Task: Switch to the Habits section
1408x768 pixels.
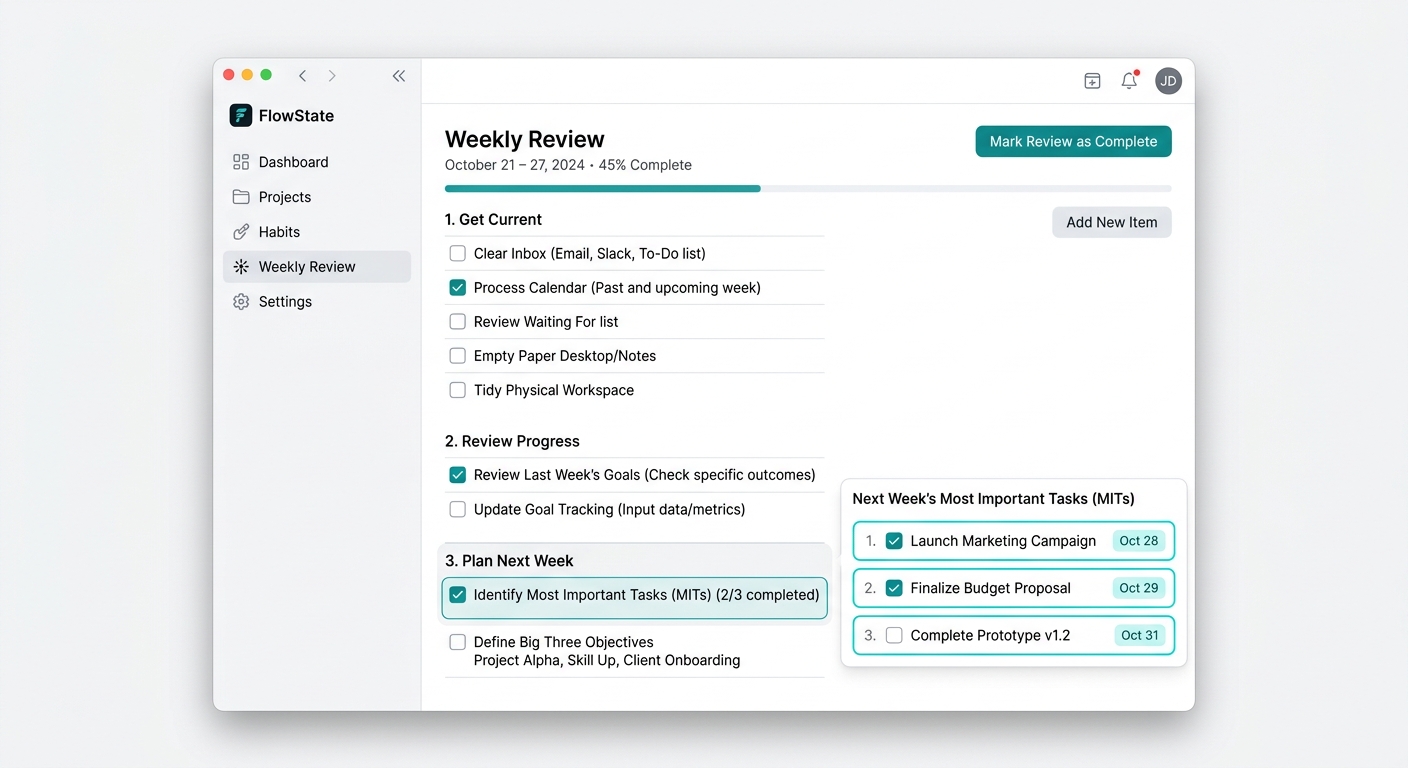Action: click(x=317, y=232)
